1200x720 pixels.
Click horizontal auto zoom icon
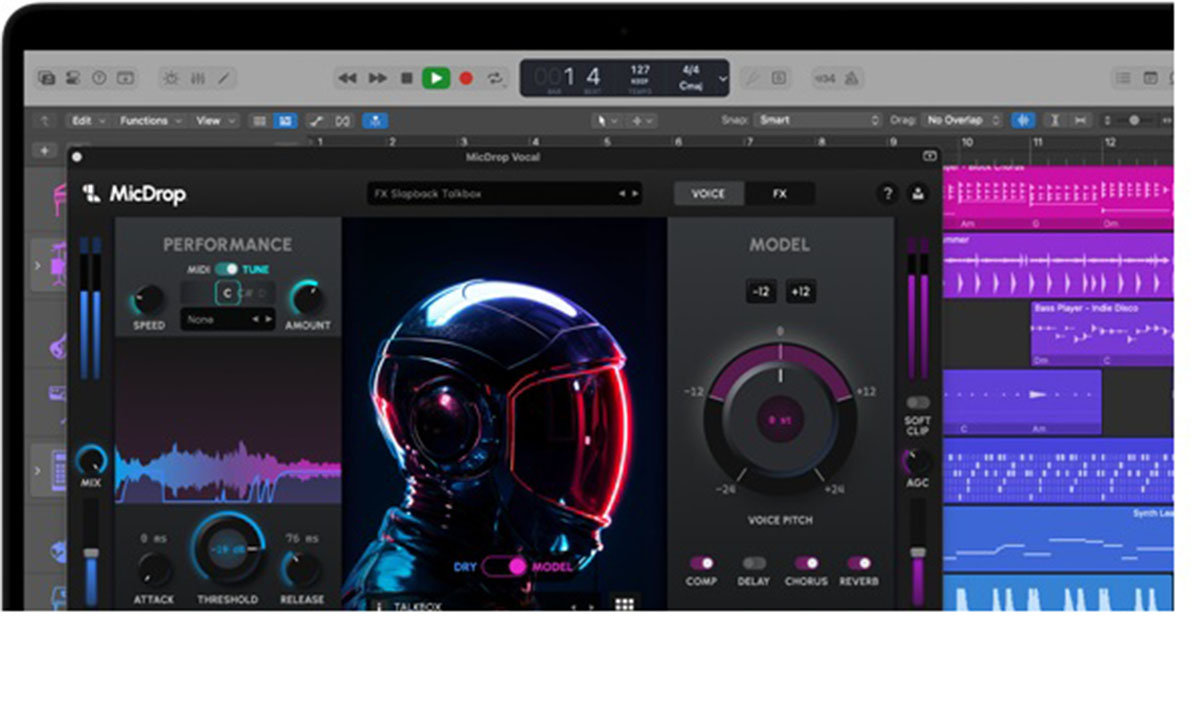1080,120
